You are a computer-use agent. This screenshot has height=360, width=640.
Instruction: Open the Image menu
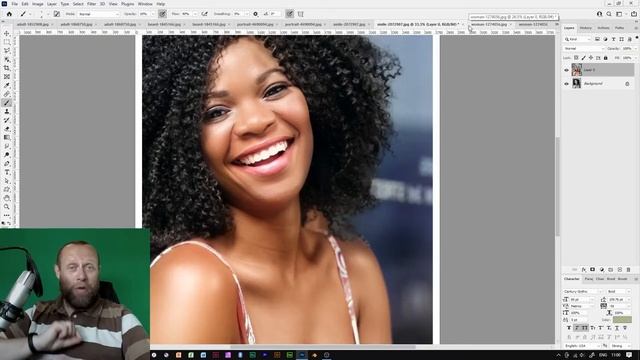(38, 4)
